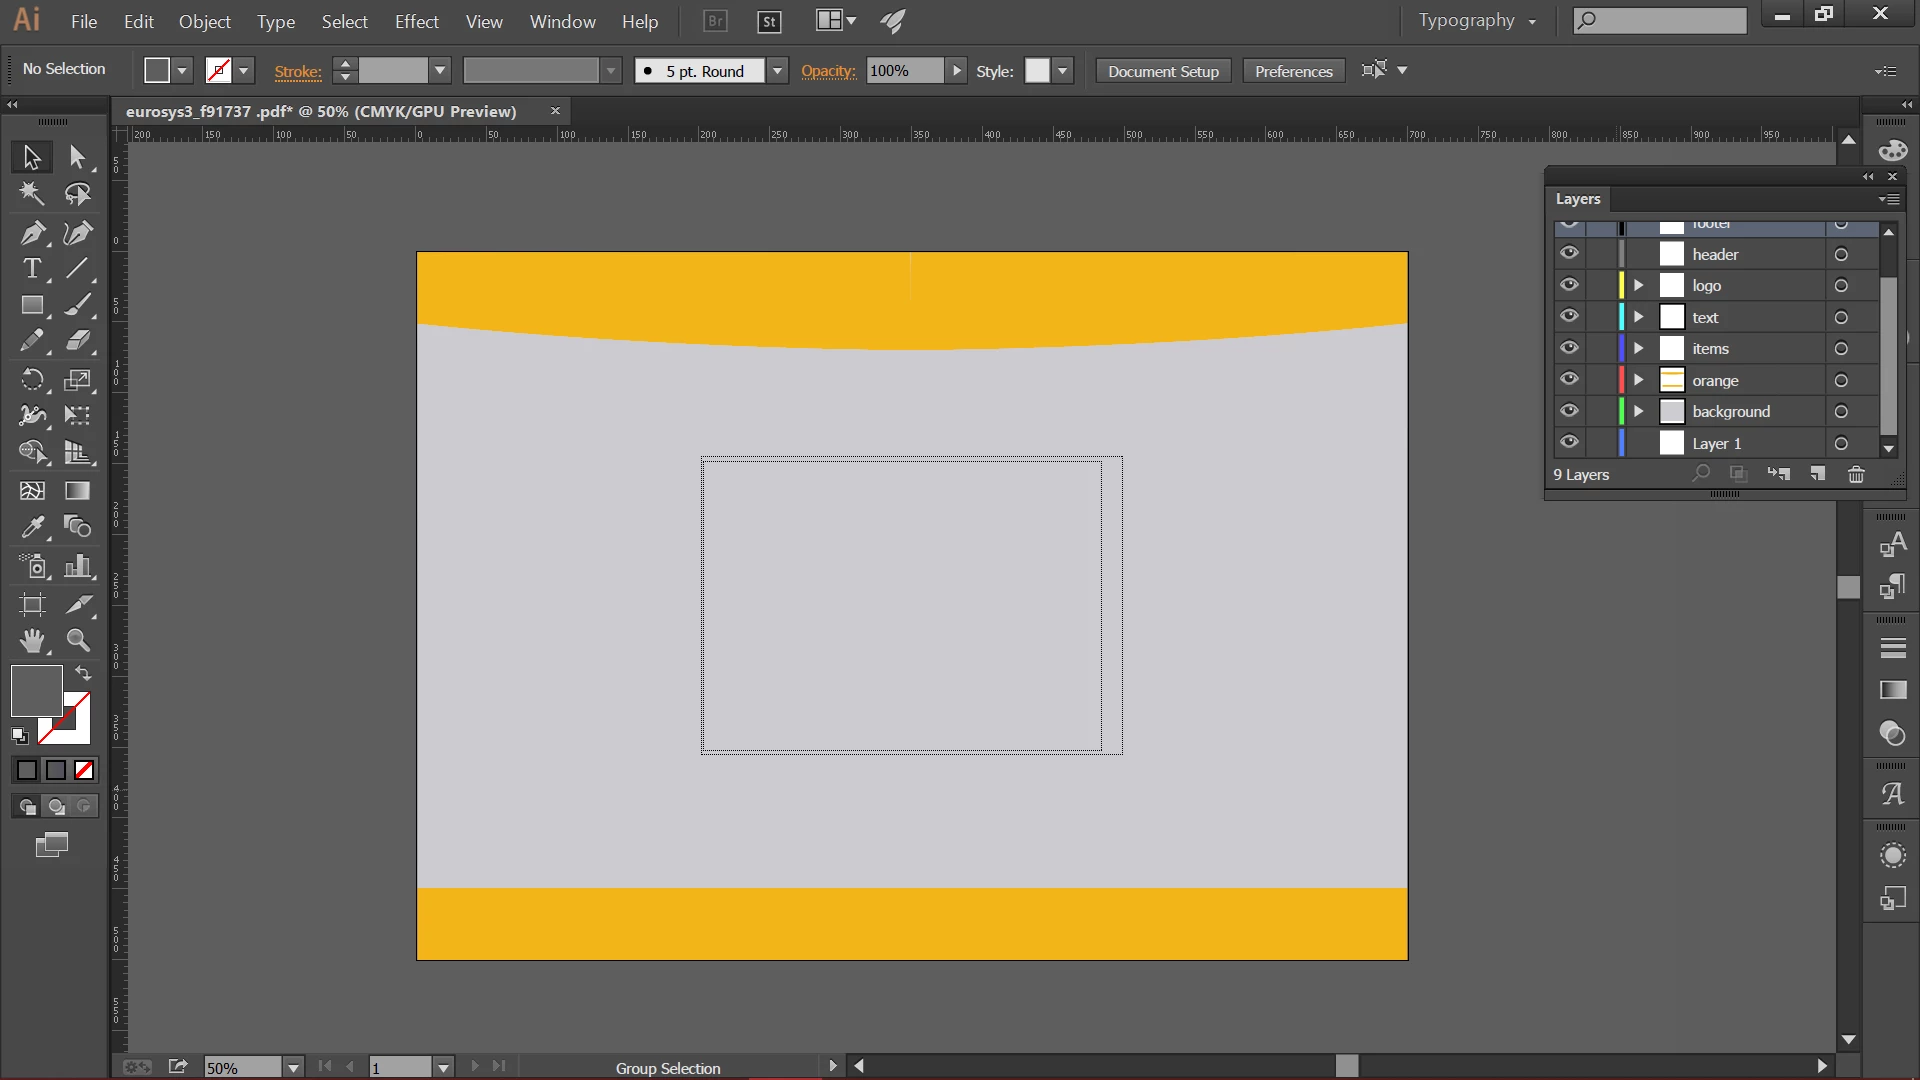Choose the Magic Wand tool
Viewport: 1920px width, 1080px height.
pyautogui.click(x=32, y=194)
